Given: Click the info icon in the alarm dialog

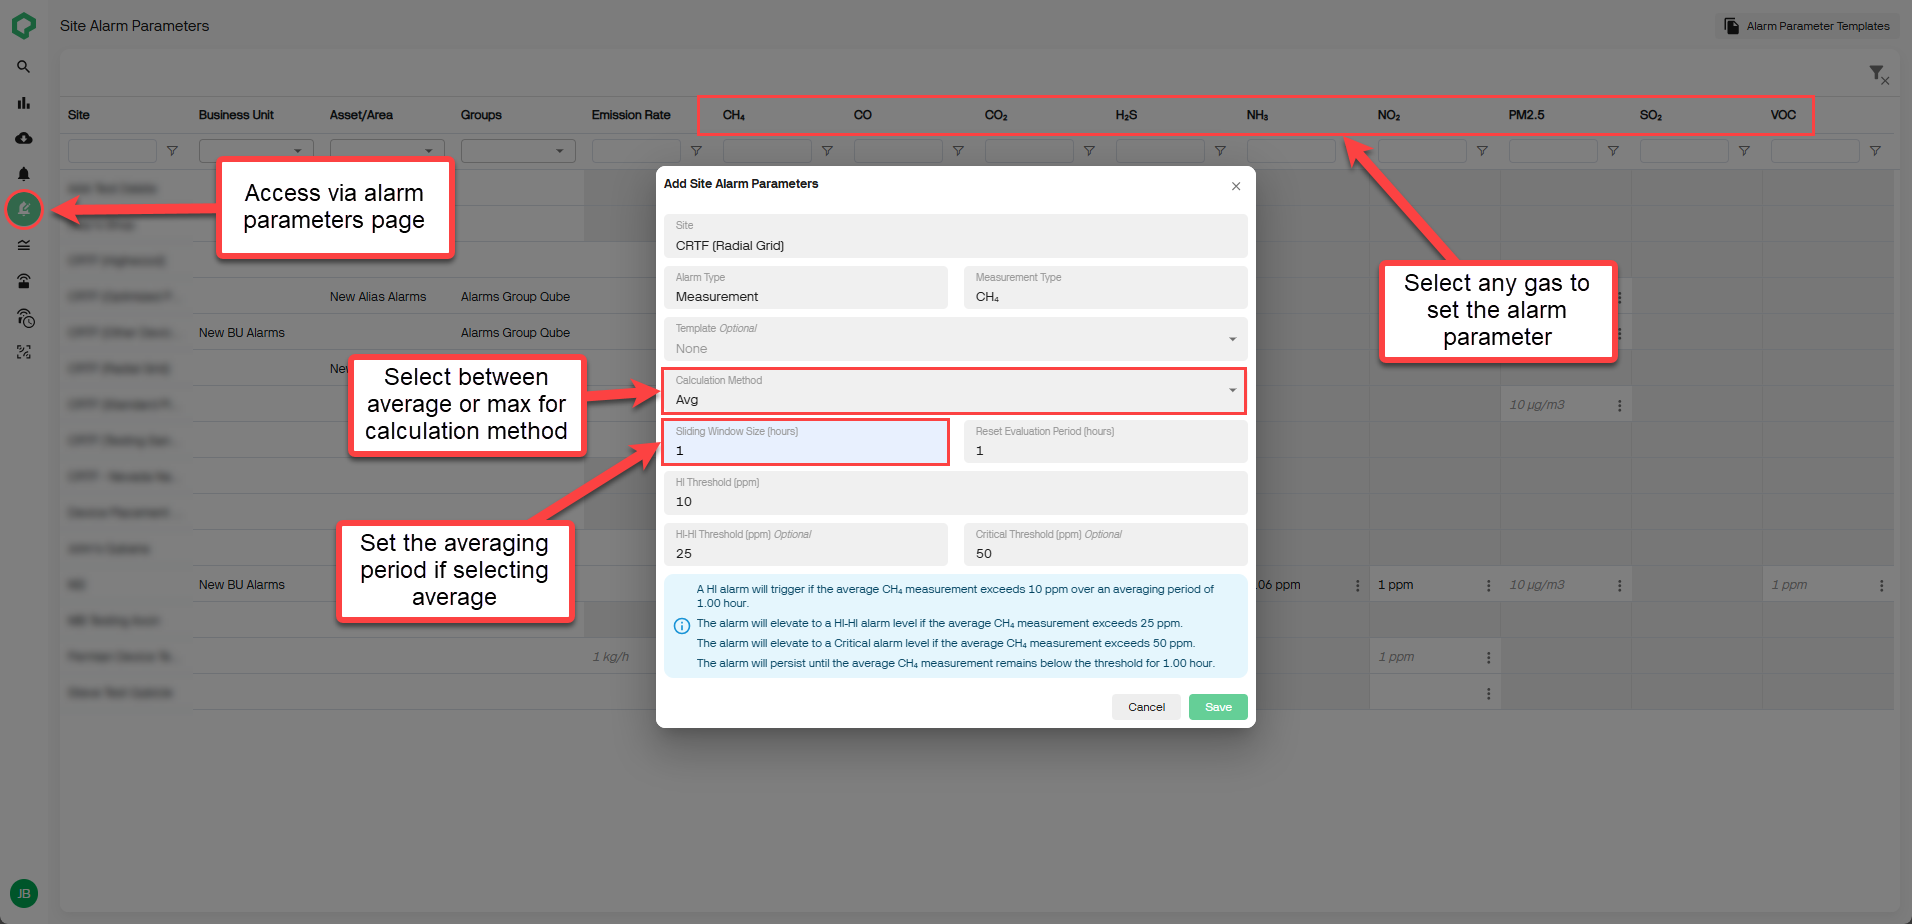Looking at the screenshot, I should [681, 625].
